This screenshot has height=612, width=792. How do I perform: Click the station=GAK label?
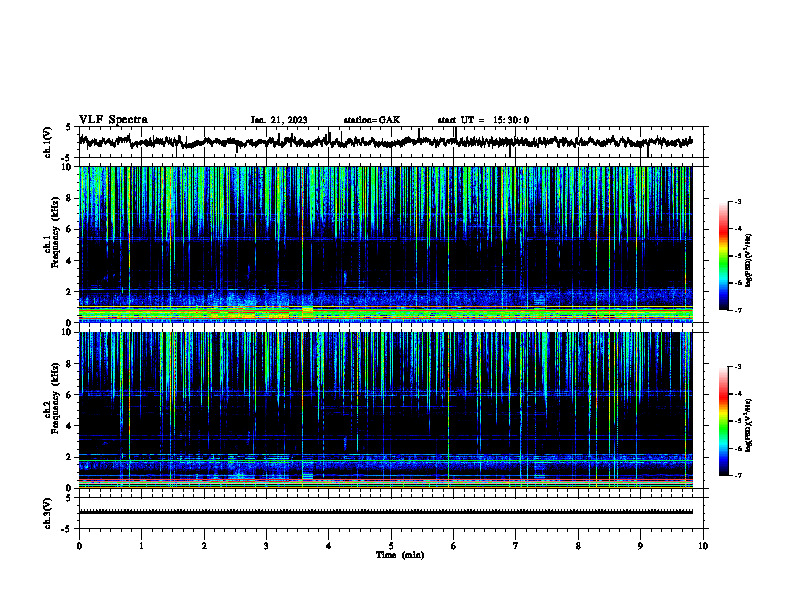click(372, 120)
